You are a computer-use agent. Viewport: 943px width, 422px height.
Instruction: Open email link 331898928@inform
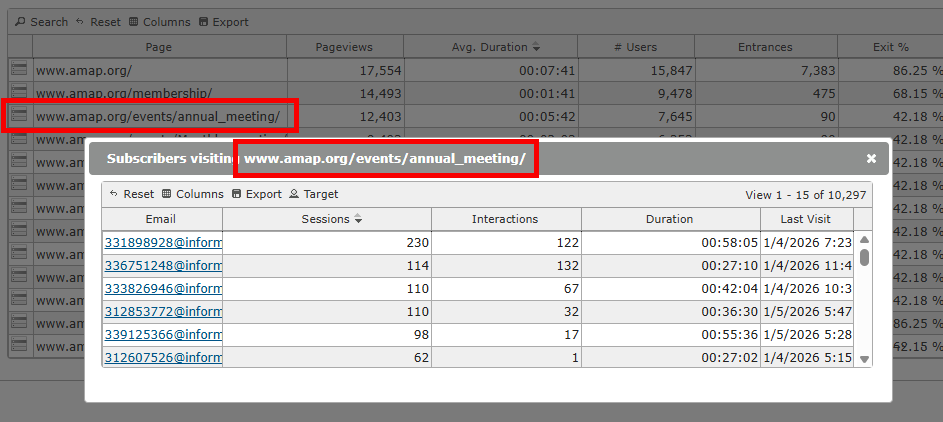[x=163, y=242]
